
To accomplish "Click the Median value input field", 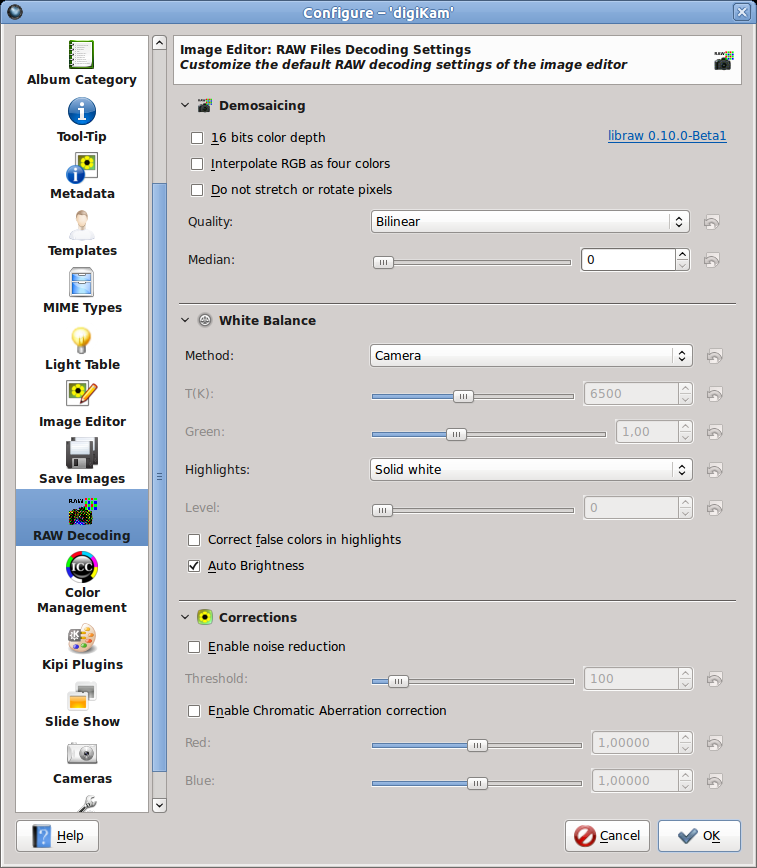I will (x=628, y=260).
